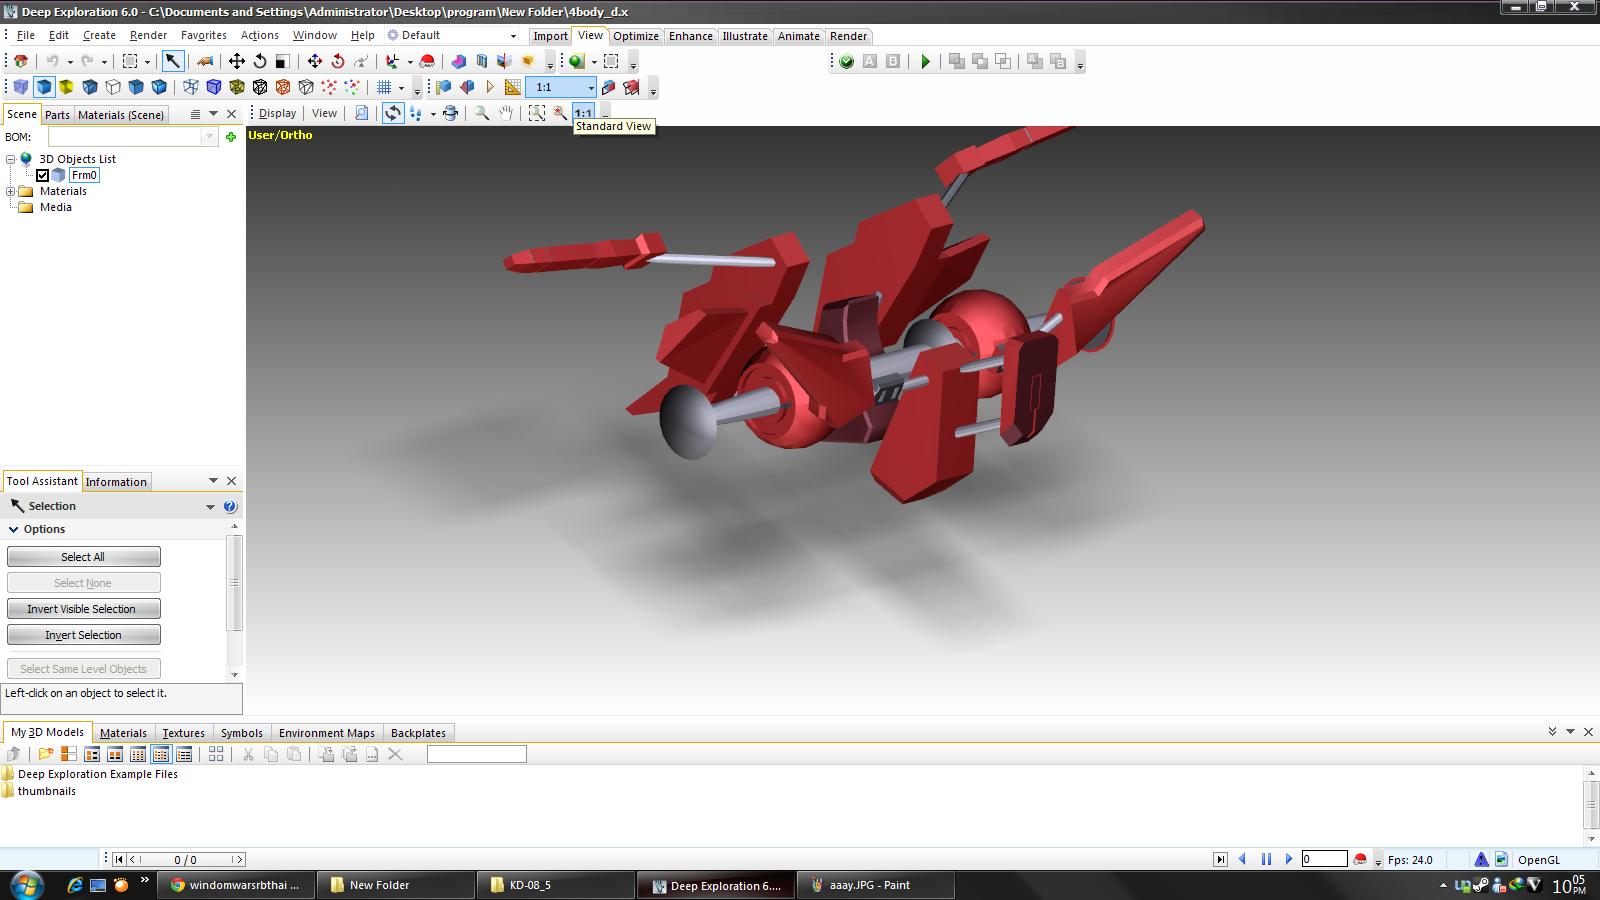
Task: Click the Invert Visible Selection button
Action: (83, 609)
